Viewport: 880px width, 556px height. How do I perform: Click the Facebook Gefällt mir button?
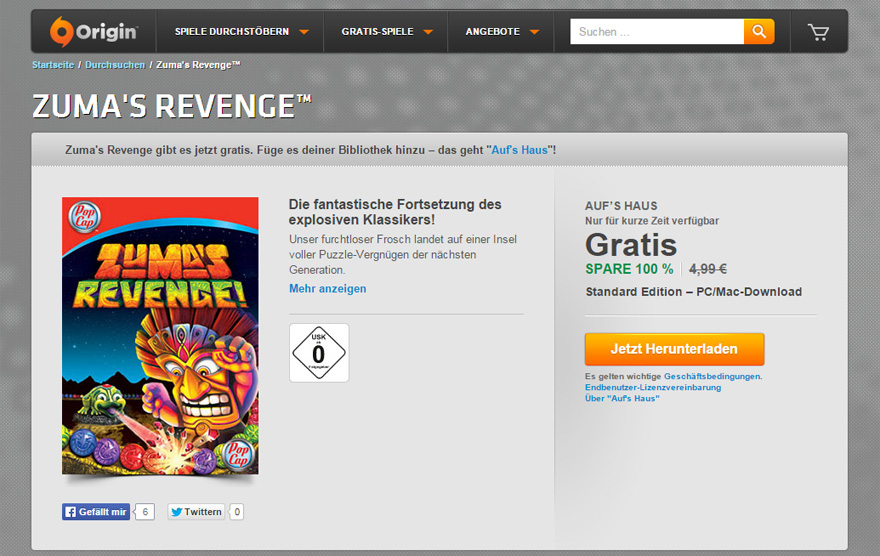[96, 512]
